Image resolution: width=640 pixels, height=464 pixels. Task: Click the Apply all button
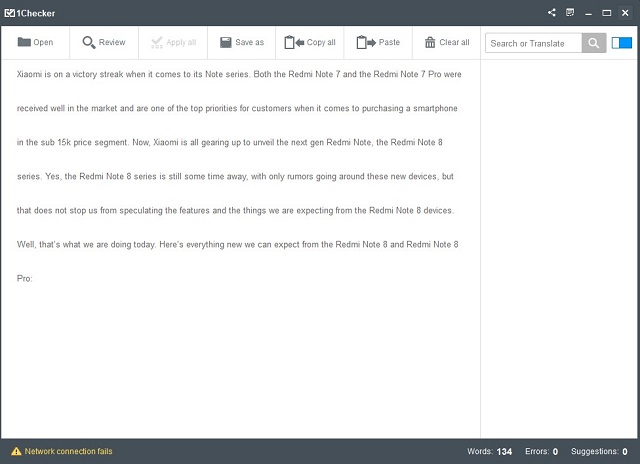click(173, 42)
